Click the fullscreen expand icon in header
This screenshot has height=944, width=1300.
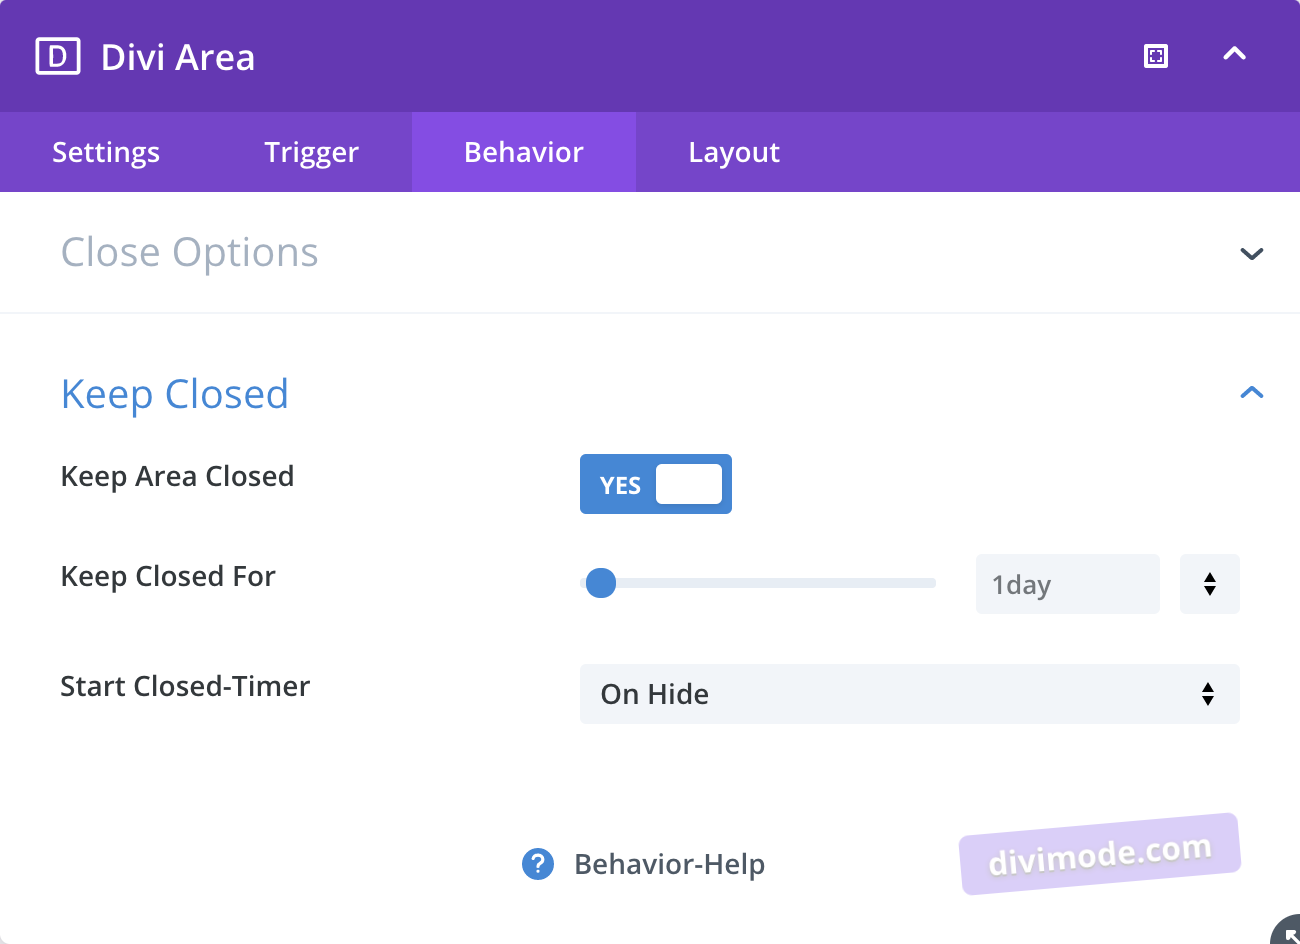click(1156, 56)
